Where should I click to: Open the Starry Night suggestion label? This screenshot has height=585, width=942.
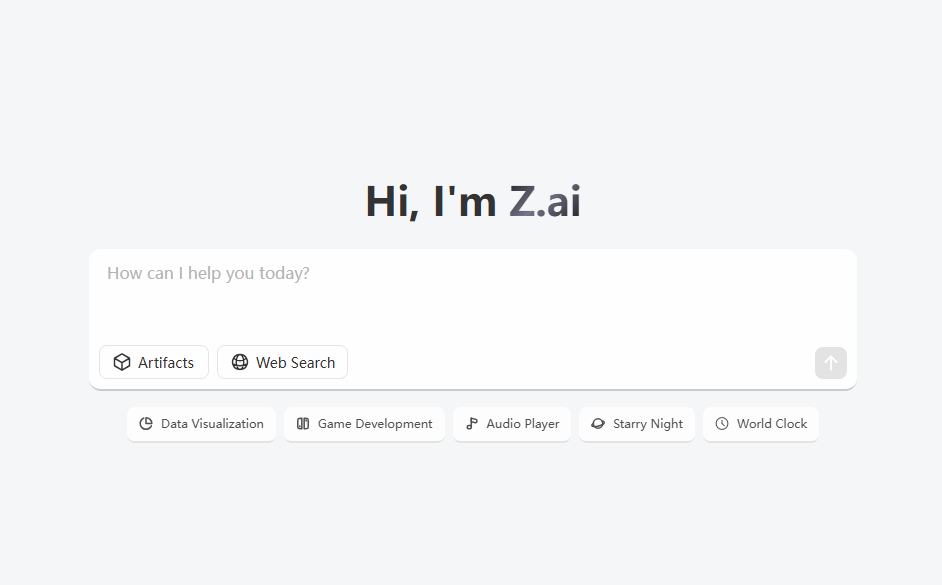(x=648, y=424)
